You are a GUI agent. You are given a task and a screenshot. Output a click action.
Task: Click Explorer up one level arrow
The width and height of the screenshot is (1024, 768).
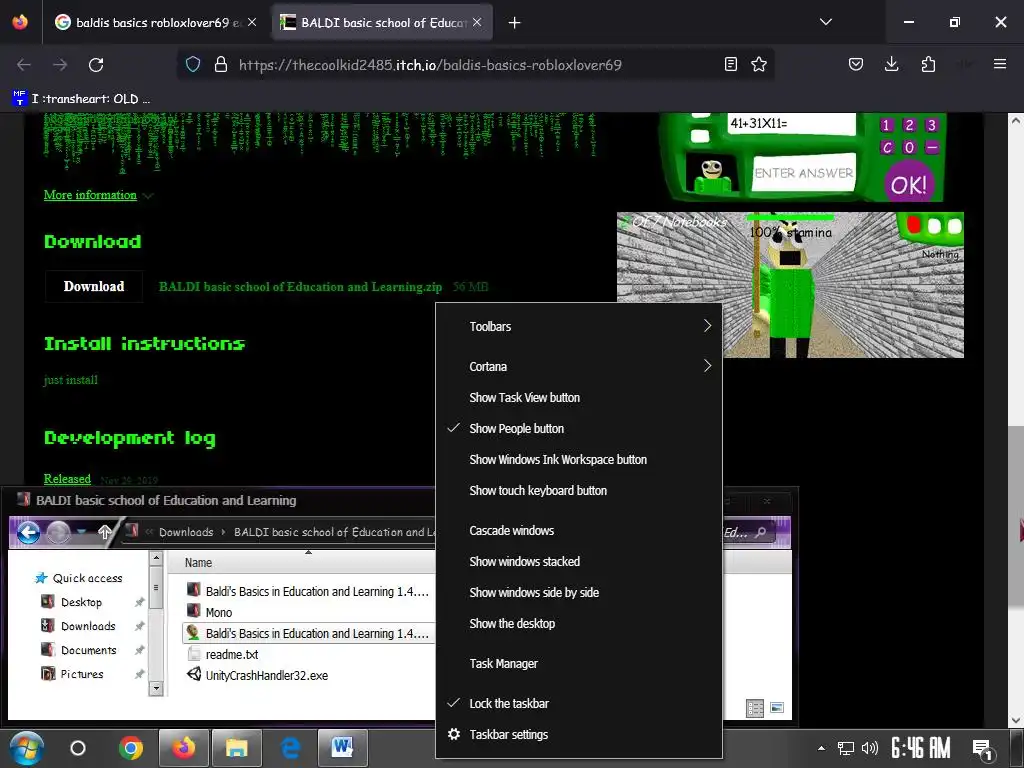[x=104, y=532]
